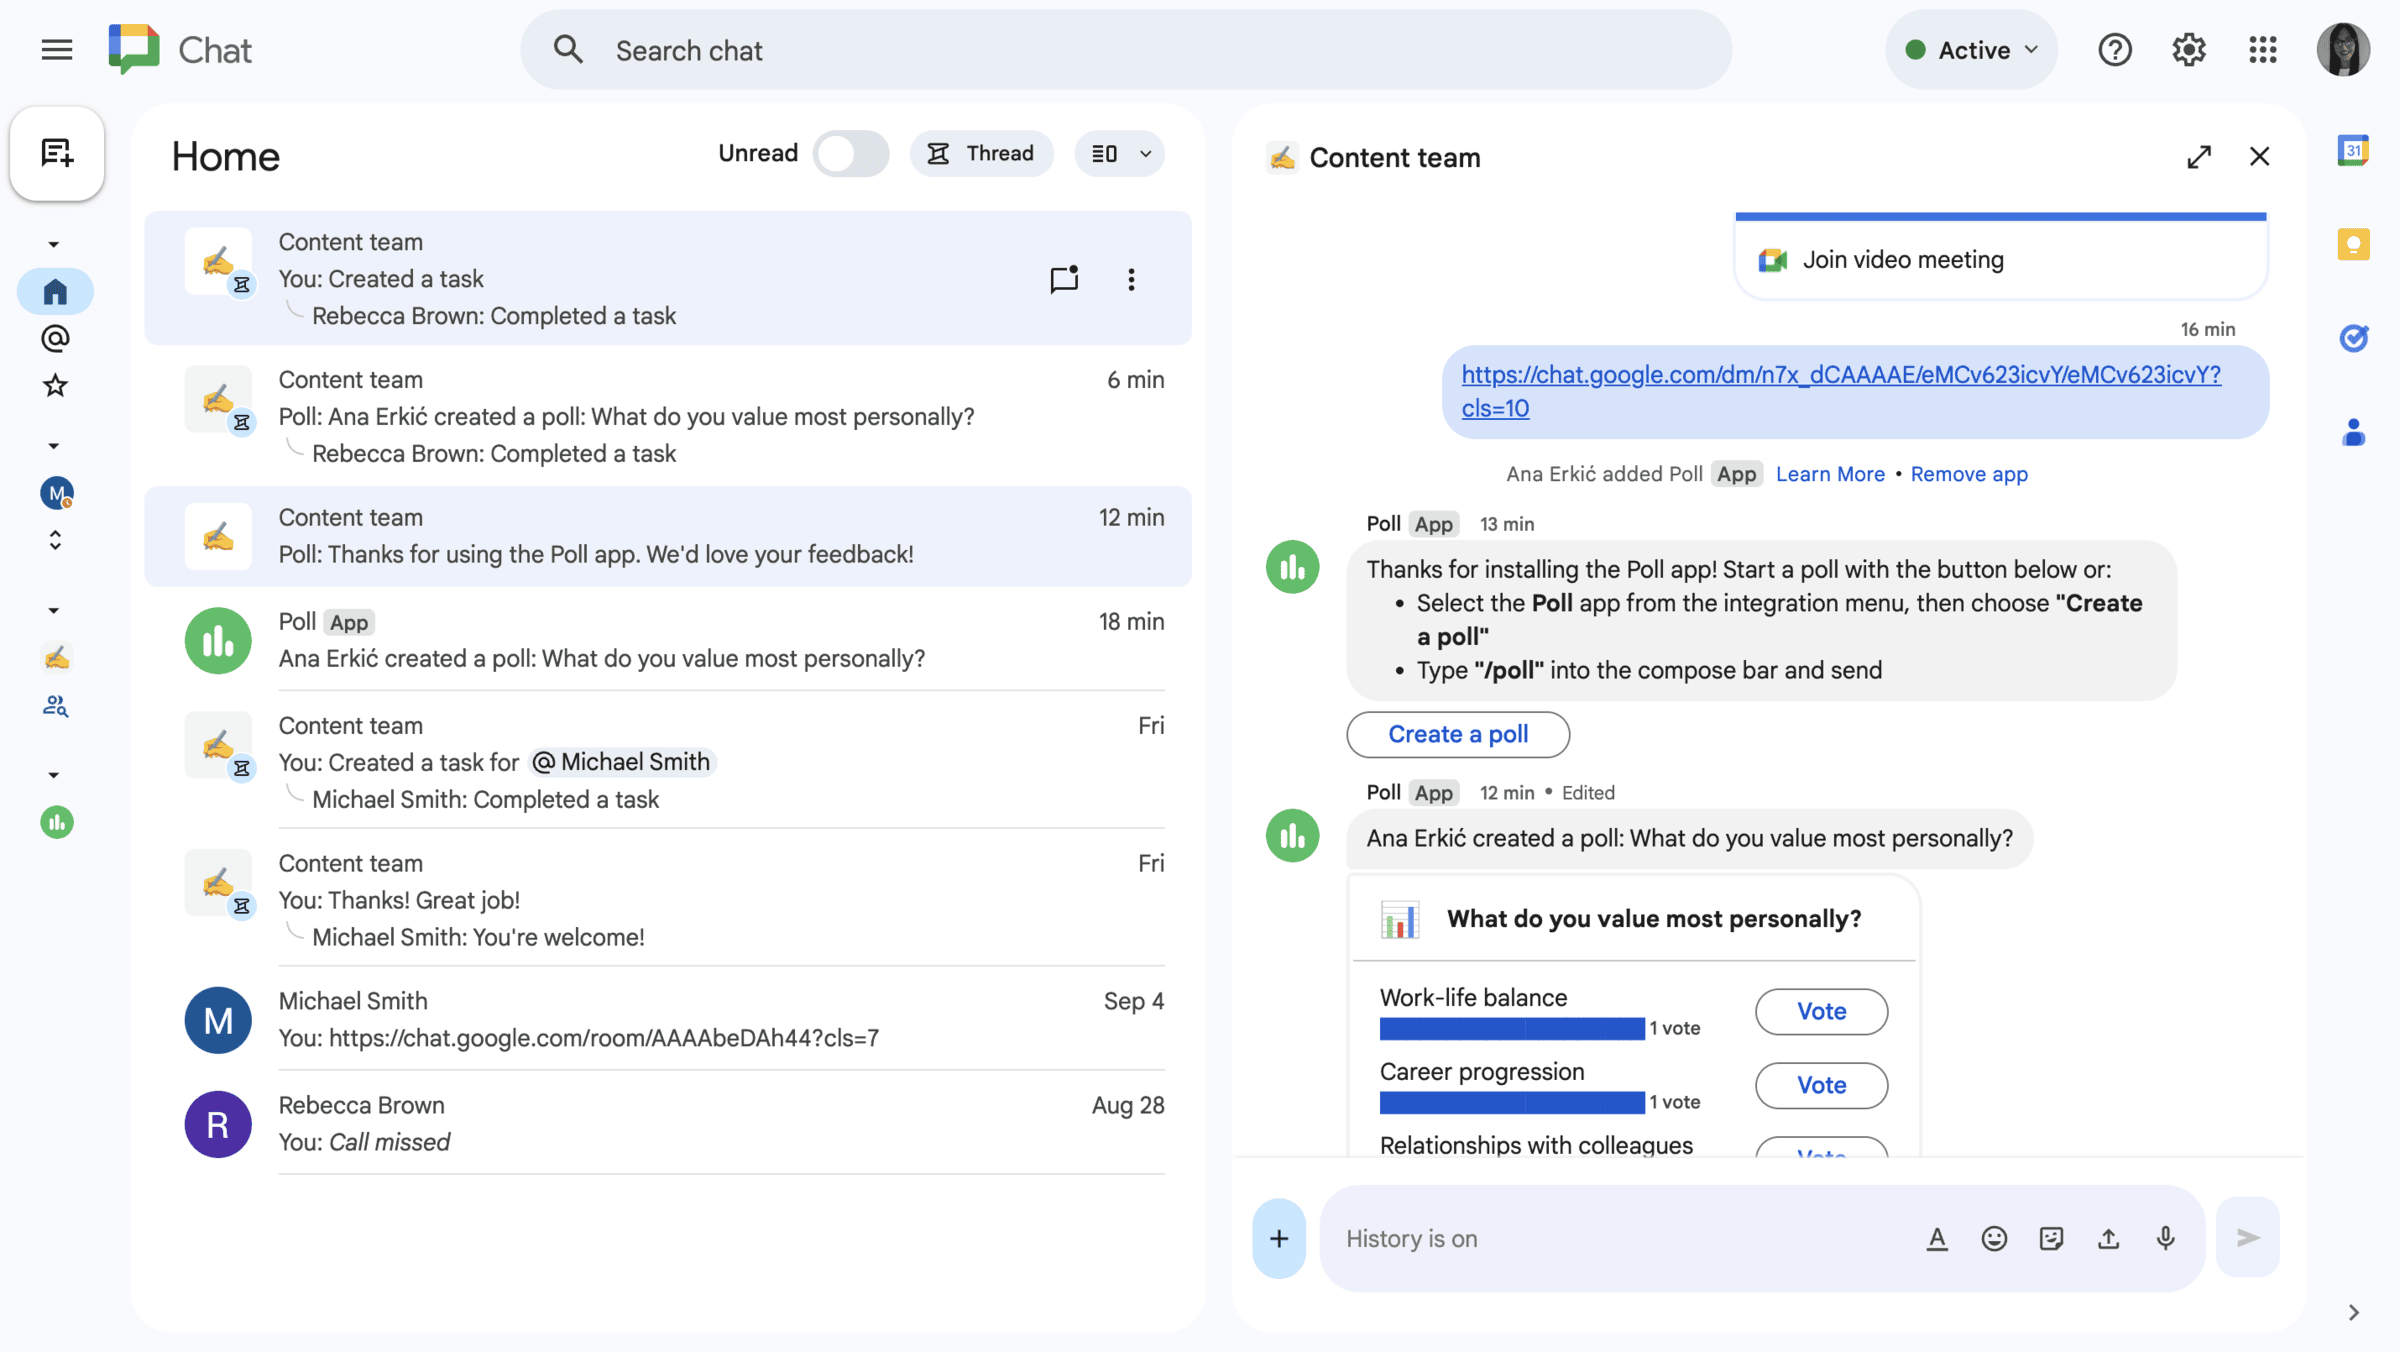Open the conversation list view options dropdown
2400x1352 pixels.
[1118, 153]
